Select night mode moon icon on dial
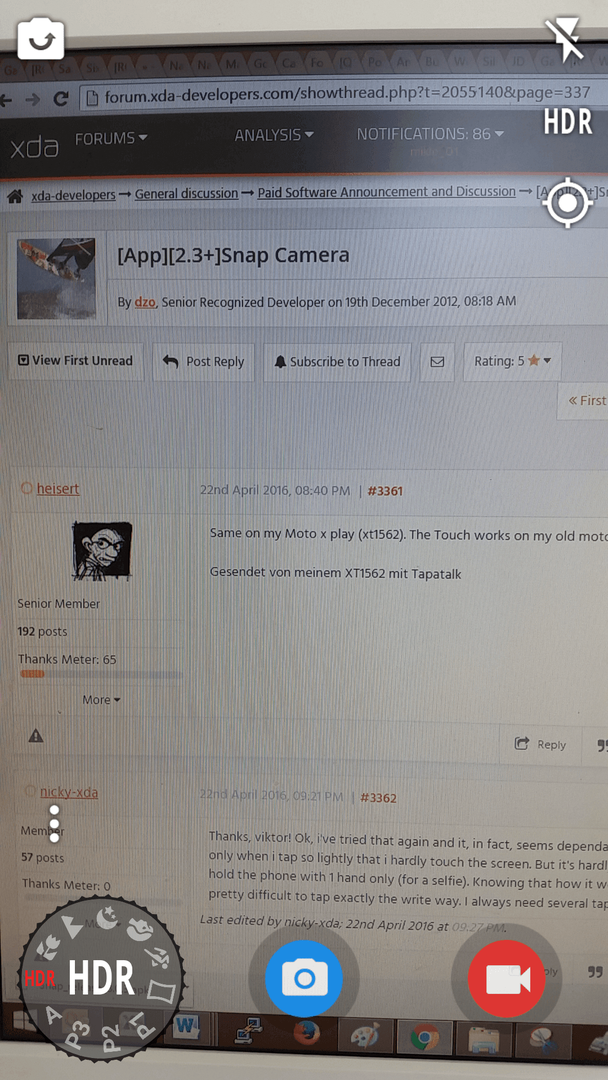The image size is (608, 1080). tap(106, 919)
